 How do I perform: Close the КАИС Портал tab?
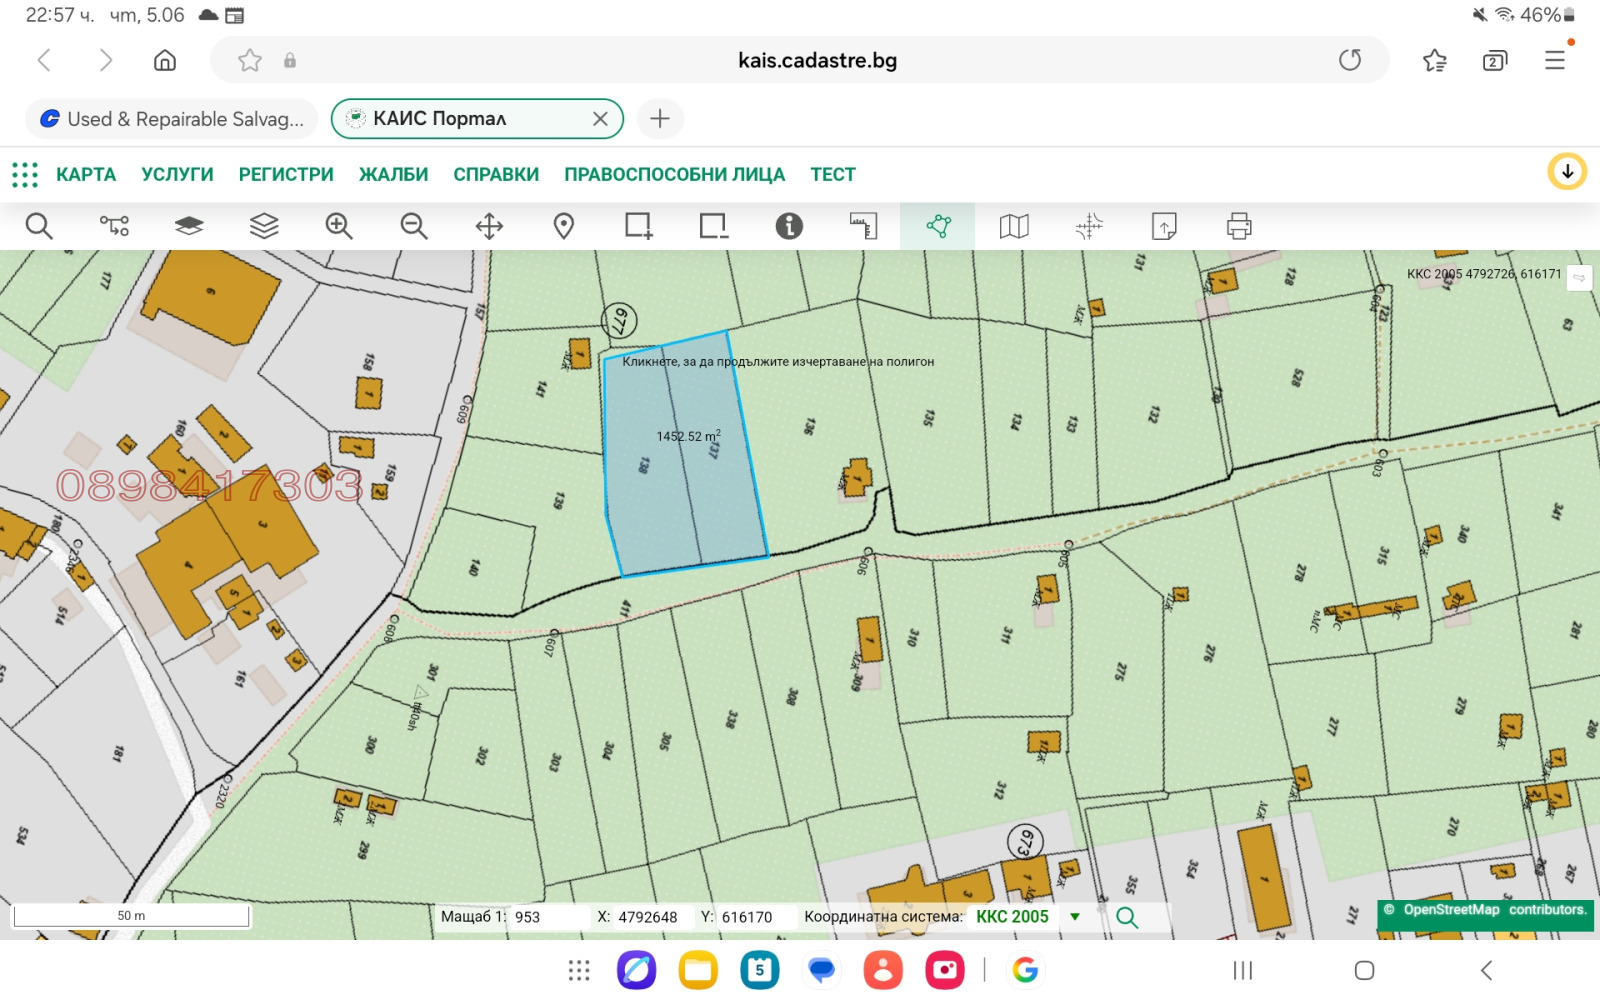[x=600, y=119]
